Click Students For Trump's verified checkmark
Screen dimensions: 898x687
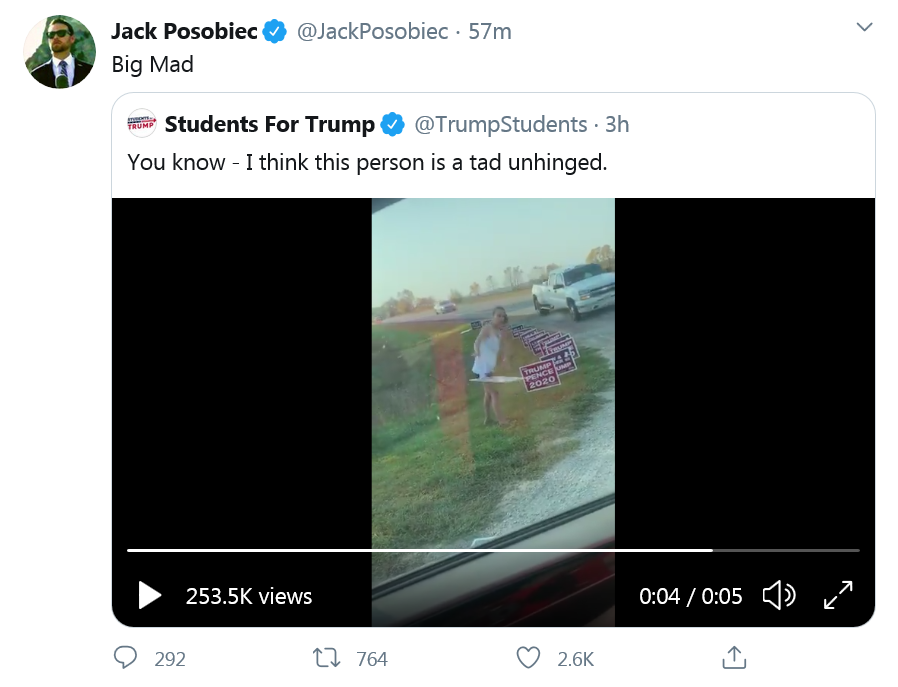390,124
